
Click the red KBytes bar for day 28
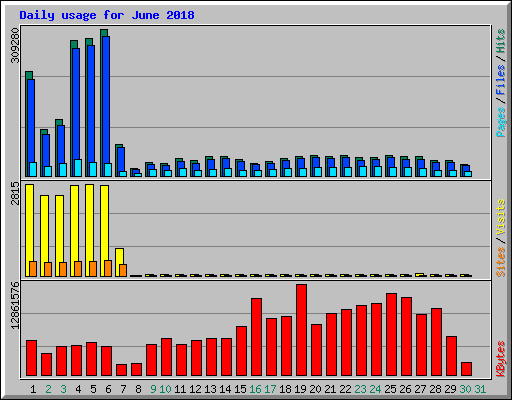436,342
